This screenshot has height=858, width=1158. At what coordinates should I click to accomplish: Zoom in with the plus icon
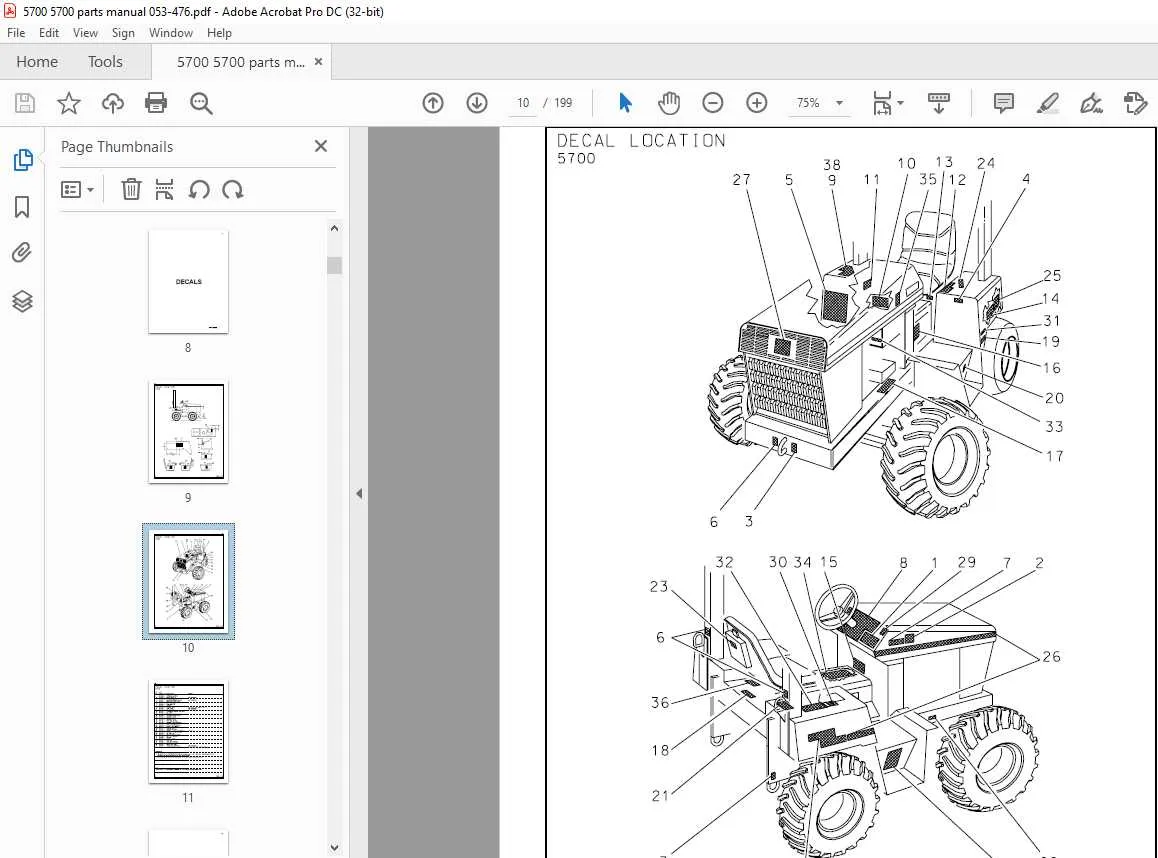pos(757,103)
